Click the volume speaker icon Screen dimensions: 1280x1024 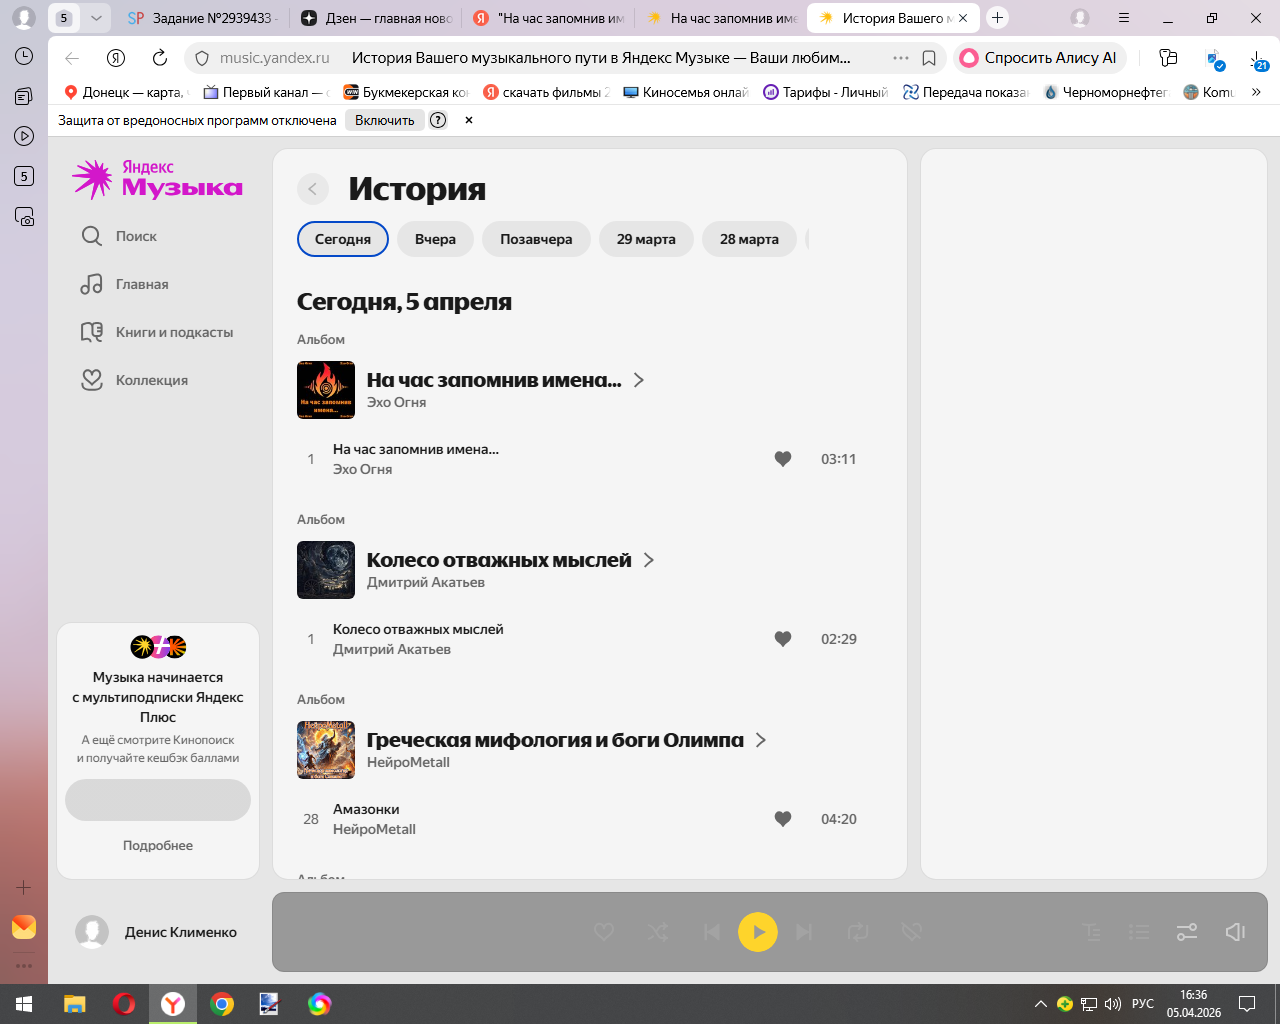[1235, 932]
